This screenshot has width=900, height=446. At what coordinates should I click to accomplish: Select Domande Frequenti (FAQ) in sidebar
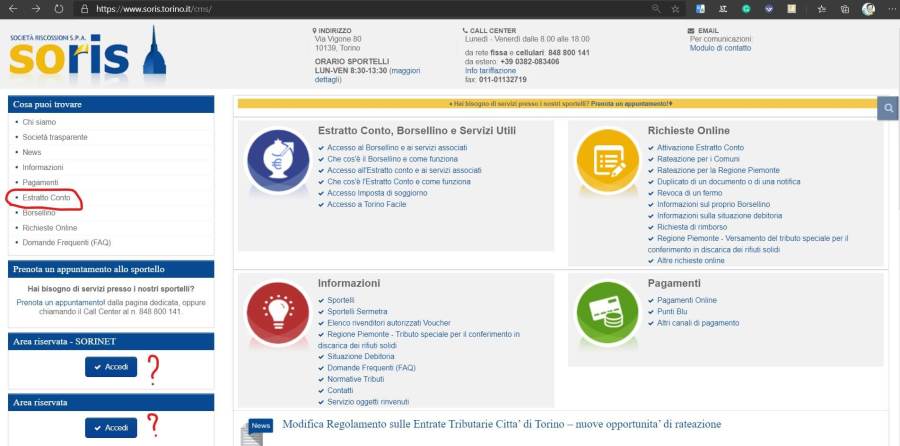[66, 243]
